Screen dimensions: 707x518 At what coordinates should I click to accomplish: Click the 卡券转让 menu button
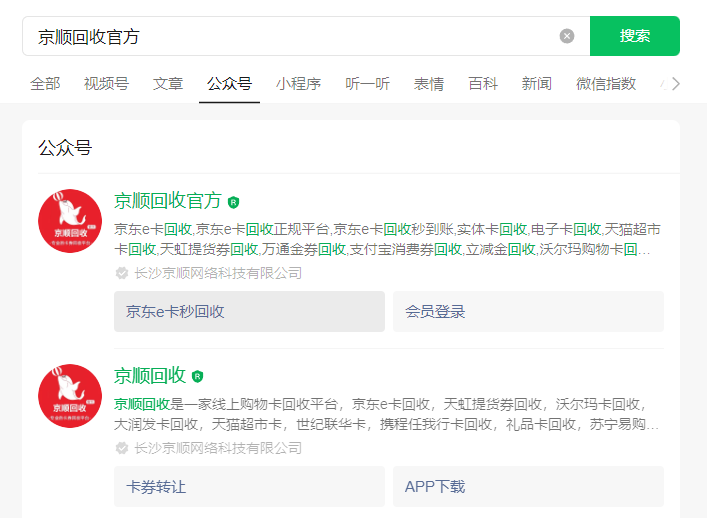click(249, 486)
